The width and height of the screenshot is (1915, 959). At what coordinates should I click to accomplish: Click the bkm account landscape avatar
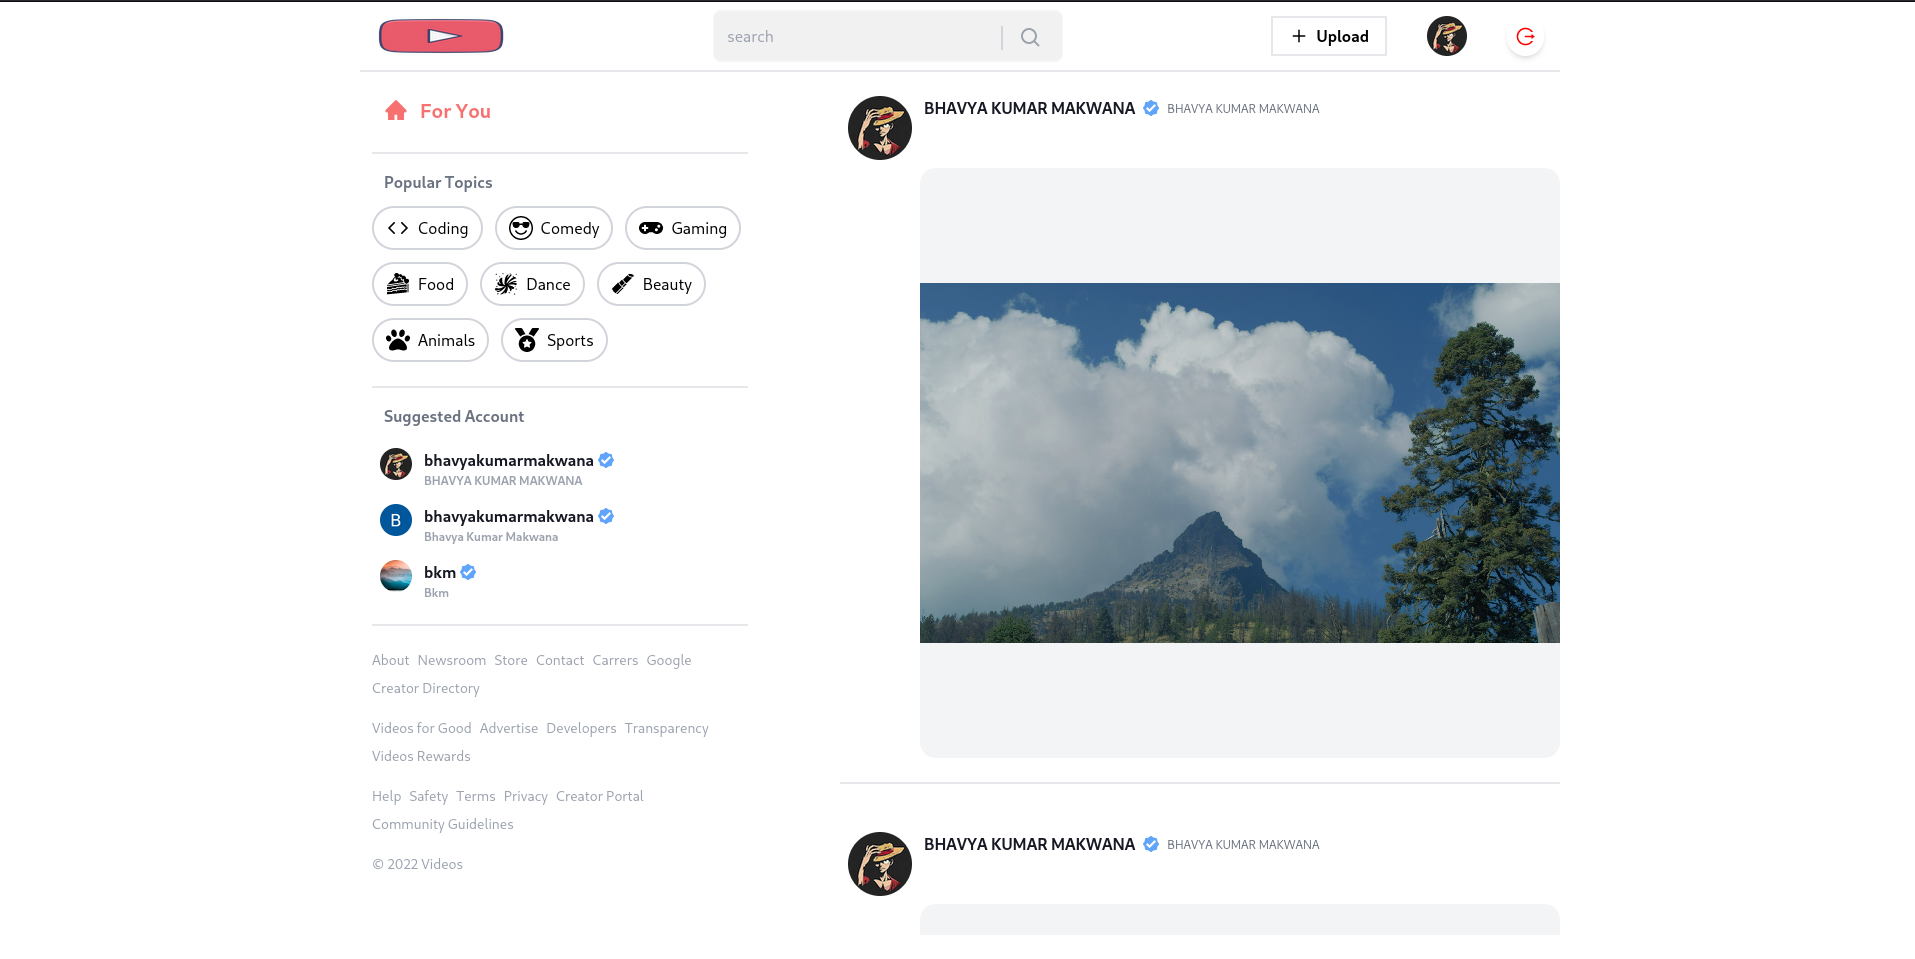(x=396, y=576)
